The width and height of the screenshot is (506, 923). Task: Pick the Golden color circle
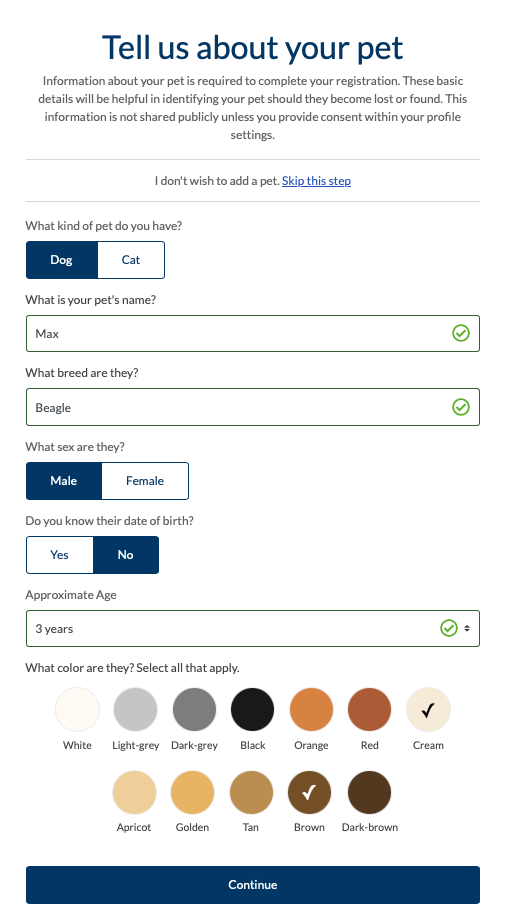pos(192,792)
